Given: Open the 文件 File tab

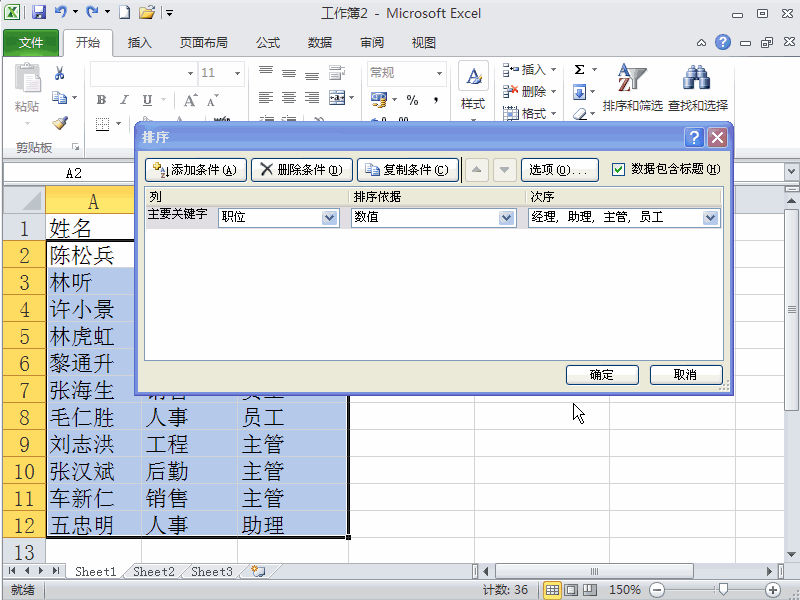Looking at the screenshot, I should coord(31,43).
